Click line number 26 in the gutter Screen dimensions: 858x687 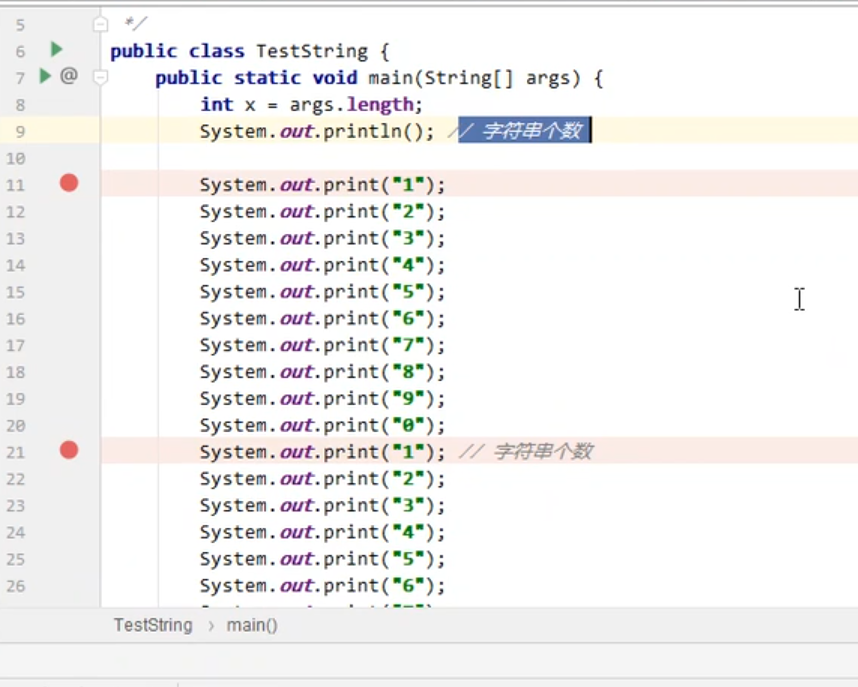(15, 586)
